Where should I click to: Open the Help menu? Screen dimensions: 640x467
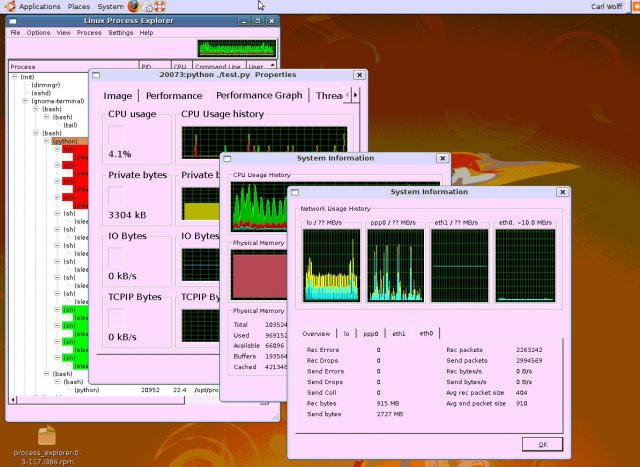coord(146,33)
